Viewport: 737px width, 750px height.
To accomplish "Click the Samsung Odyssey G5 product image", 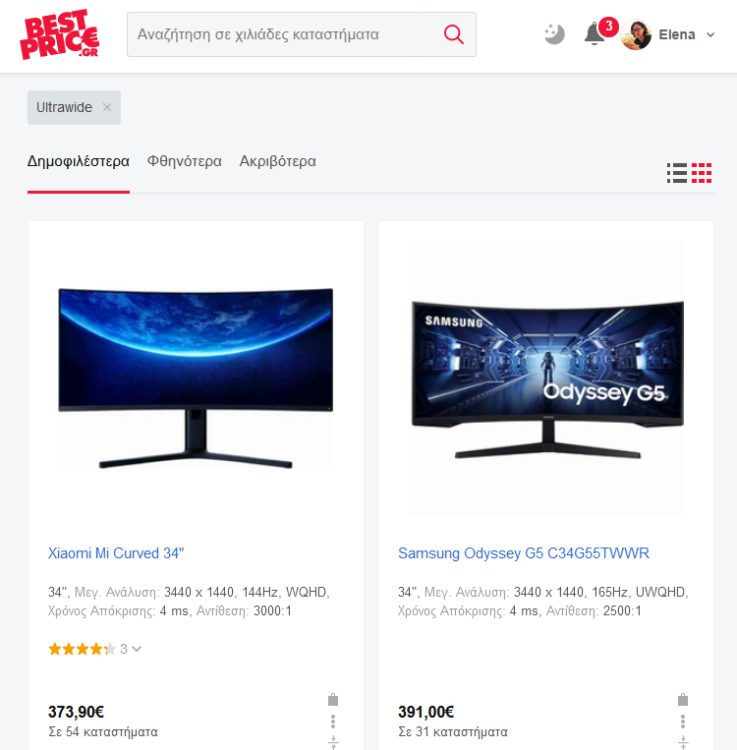I will (x=548, y=378).
